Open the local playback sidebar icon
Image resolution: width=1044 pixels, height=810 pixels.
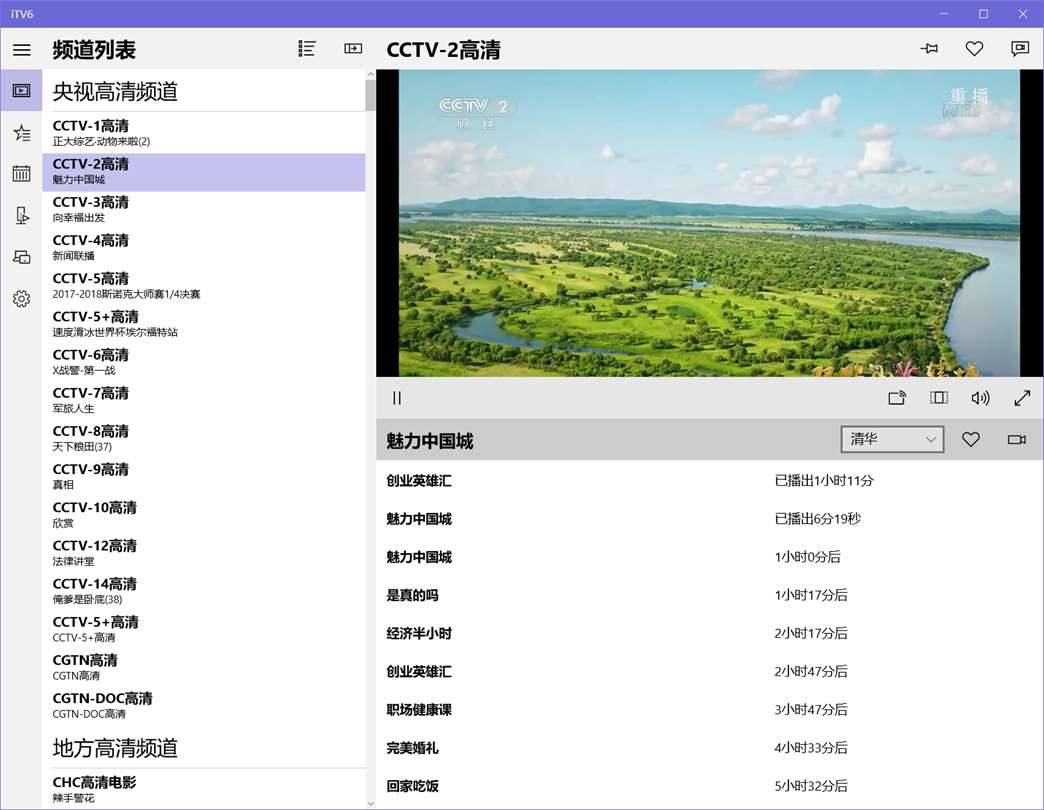tap(21, 216)
